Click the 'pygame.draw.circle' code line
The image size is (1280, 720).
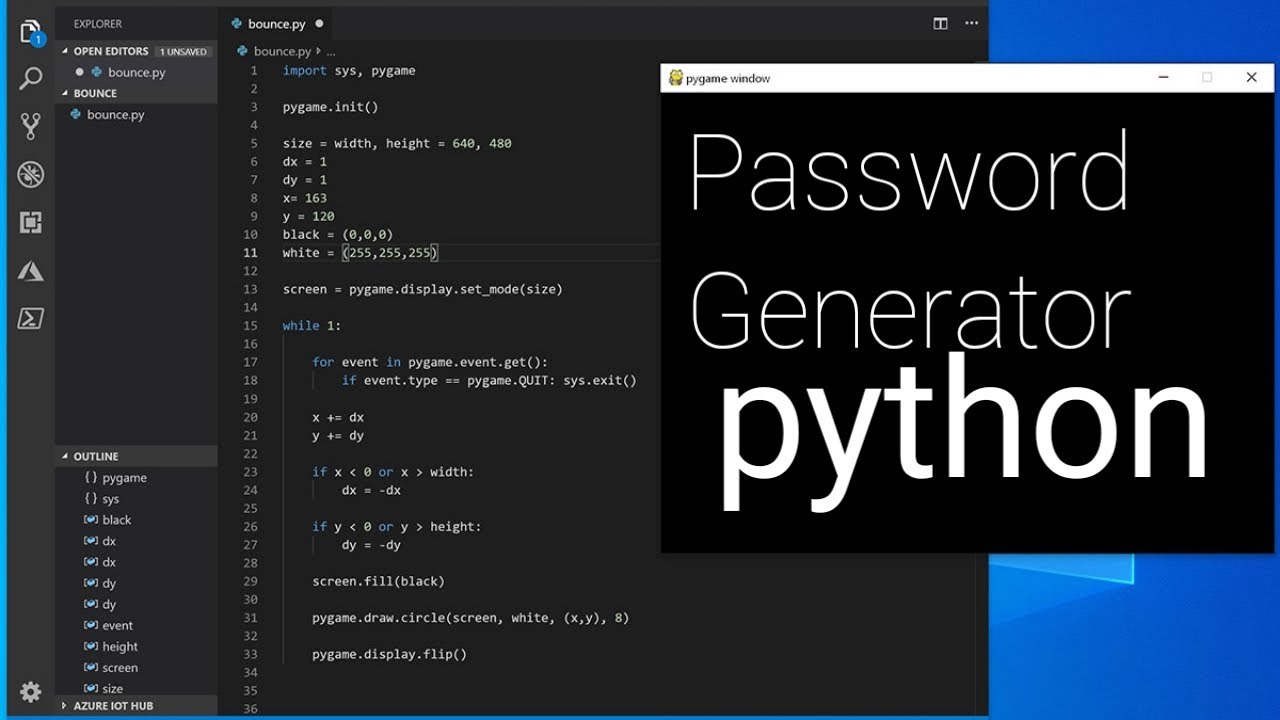pos(471,618)
